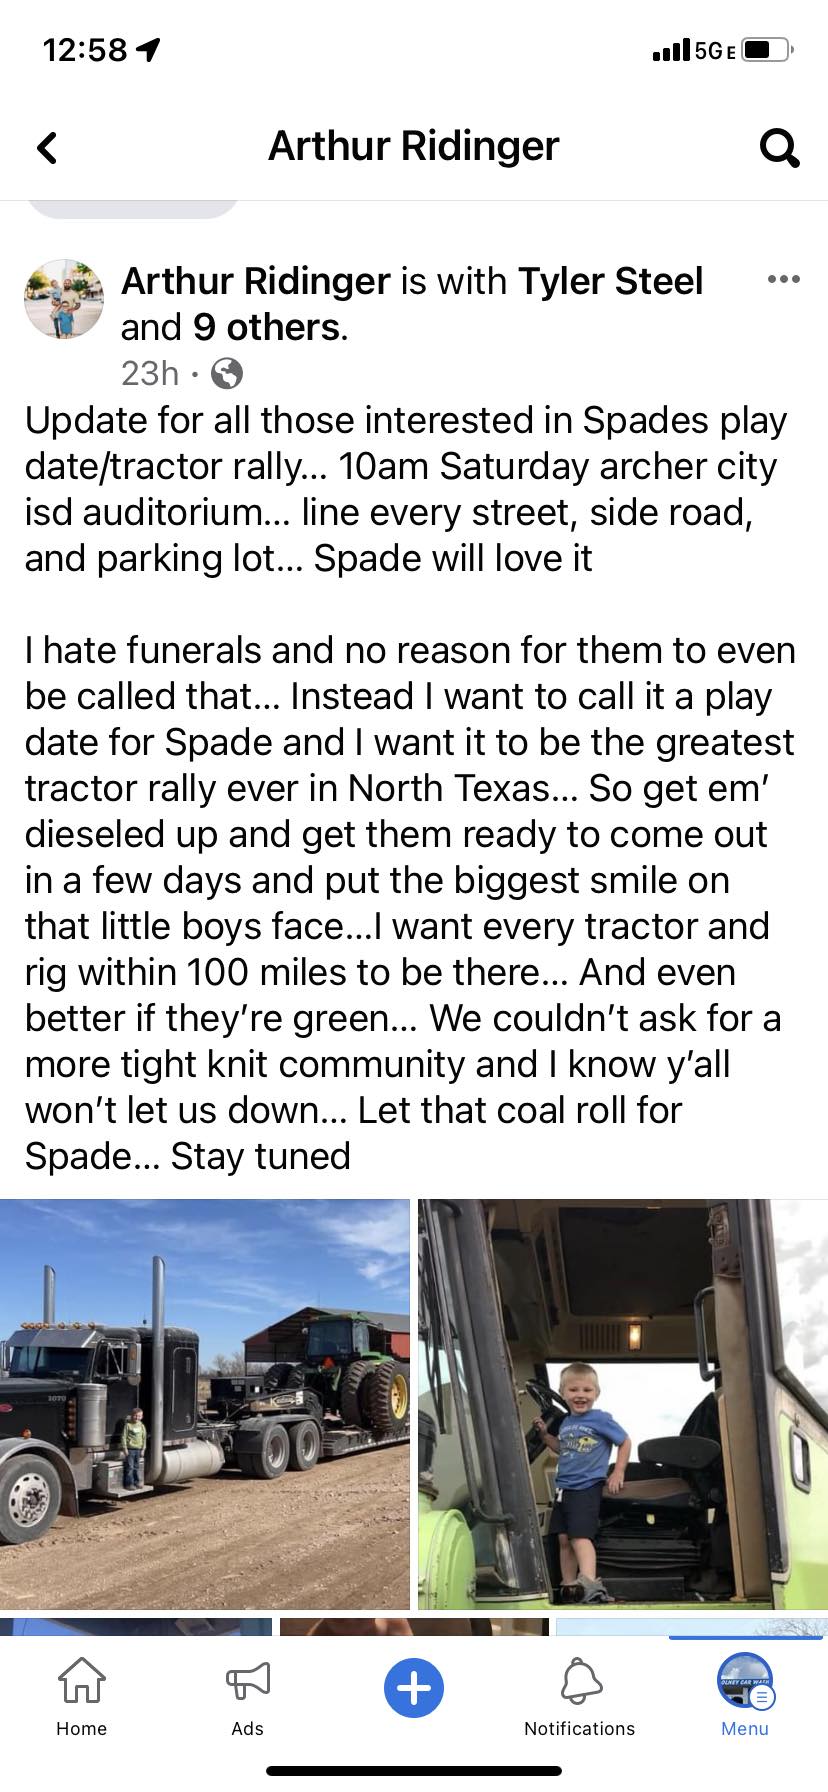Tap the 23h post timestamp
Viewport: 828px width, 1792px height.
(150, 374)
